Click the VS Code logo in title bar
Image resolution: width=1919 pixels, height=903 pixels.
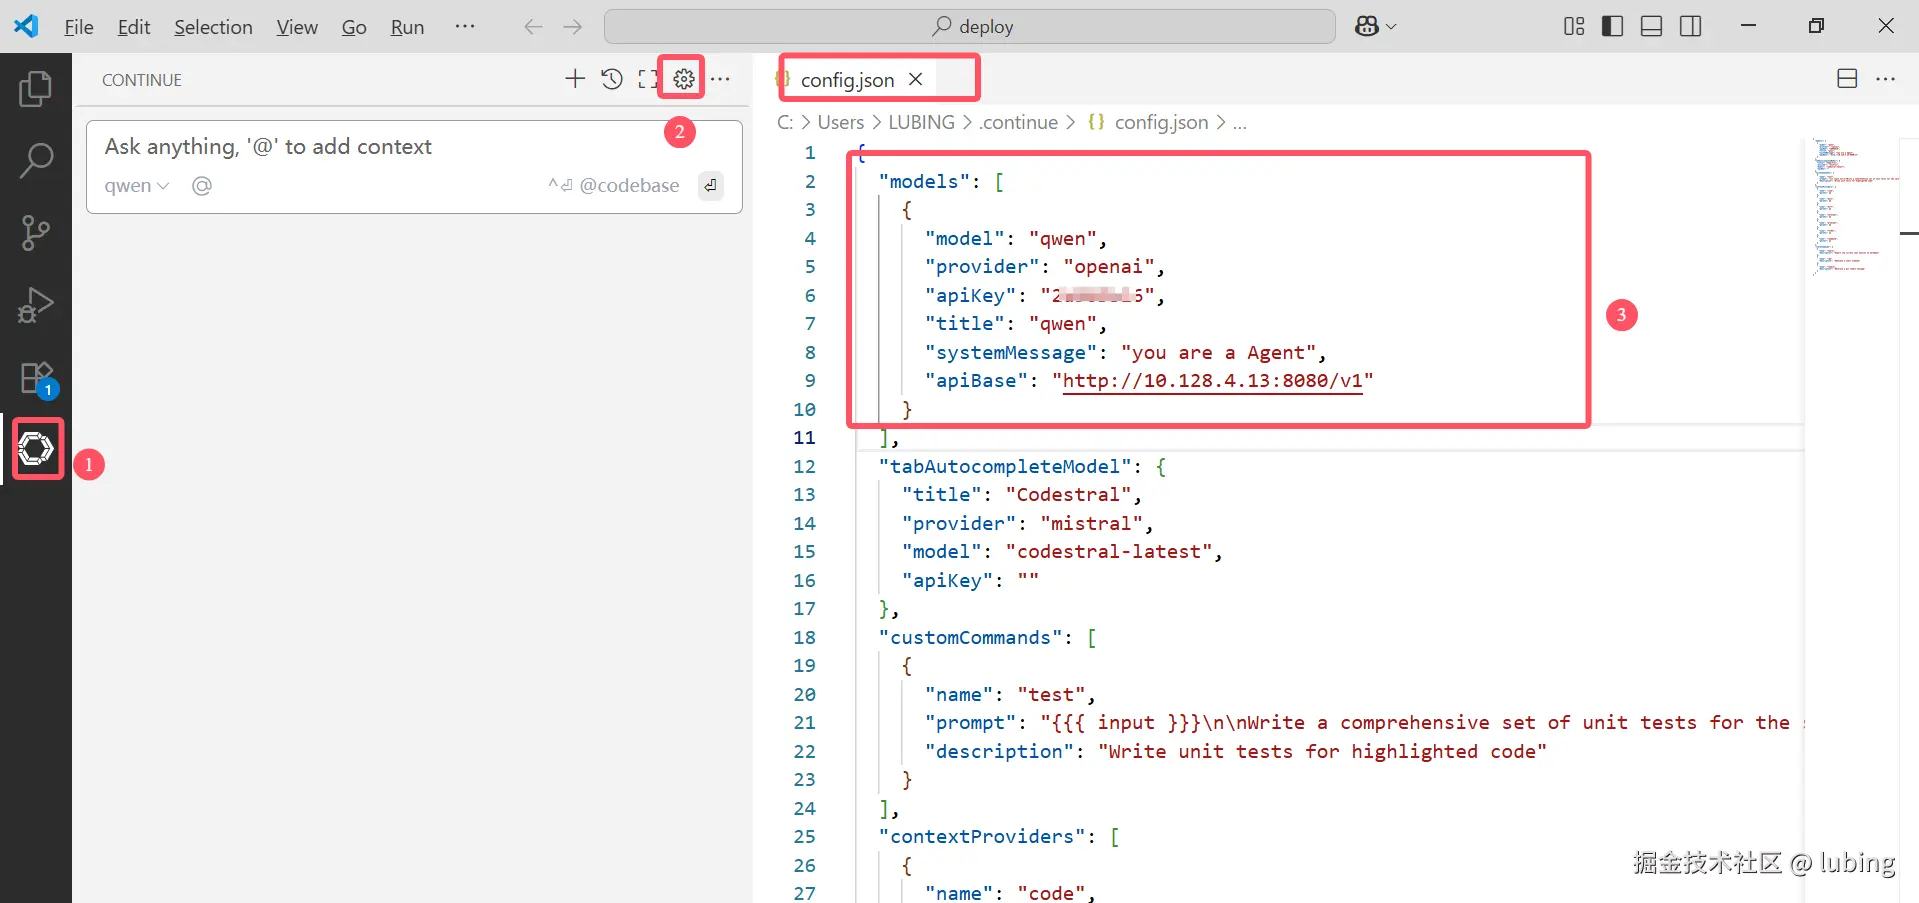pyautogui.click(x=26, y=26)
